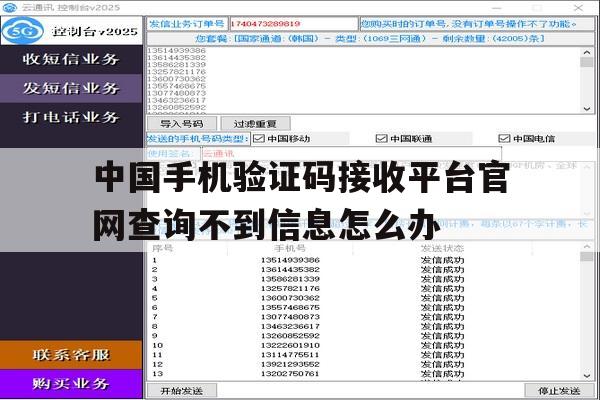
Task: Select row with number 13921293552 in results table
Action: (x=364, y=364)
